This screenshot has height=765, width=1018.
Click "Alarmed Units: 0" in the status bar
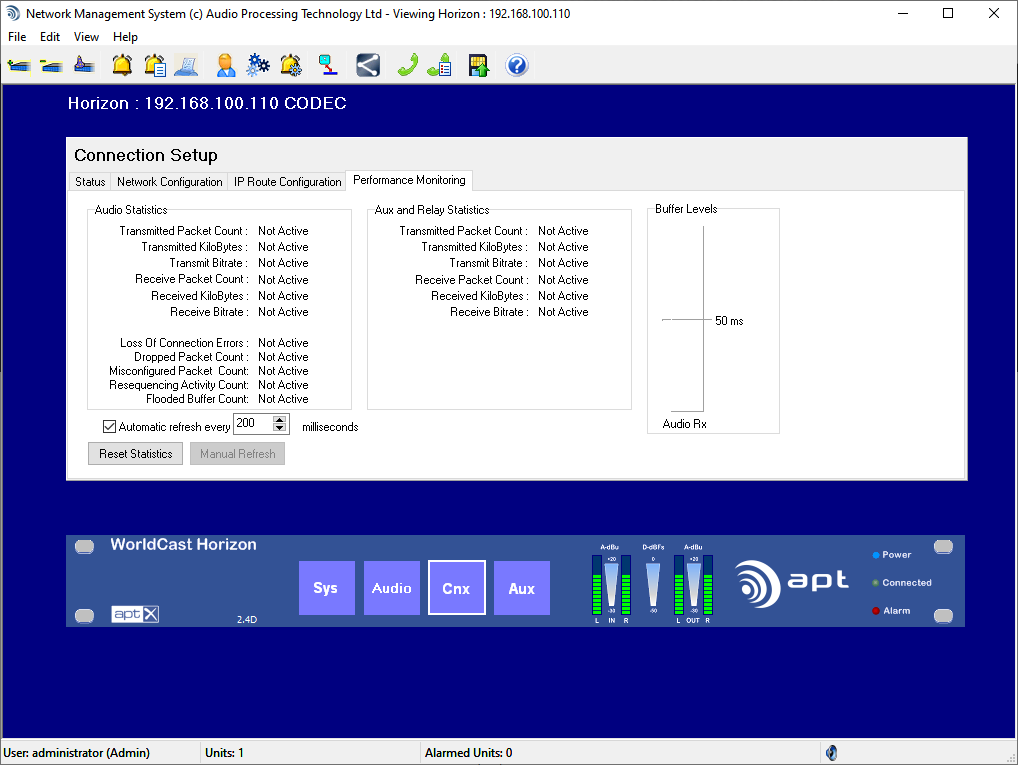(x=468, y=753)
